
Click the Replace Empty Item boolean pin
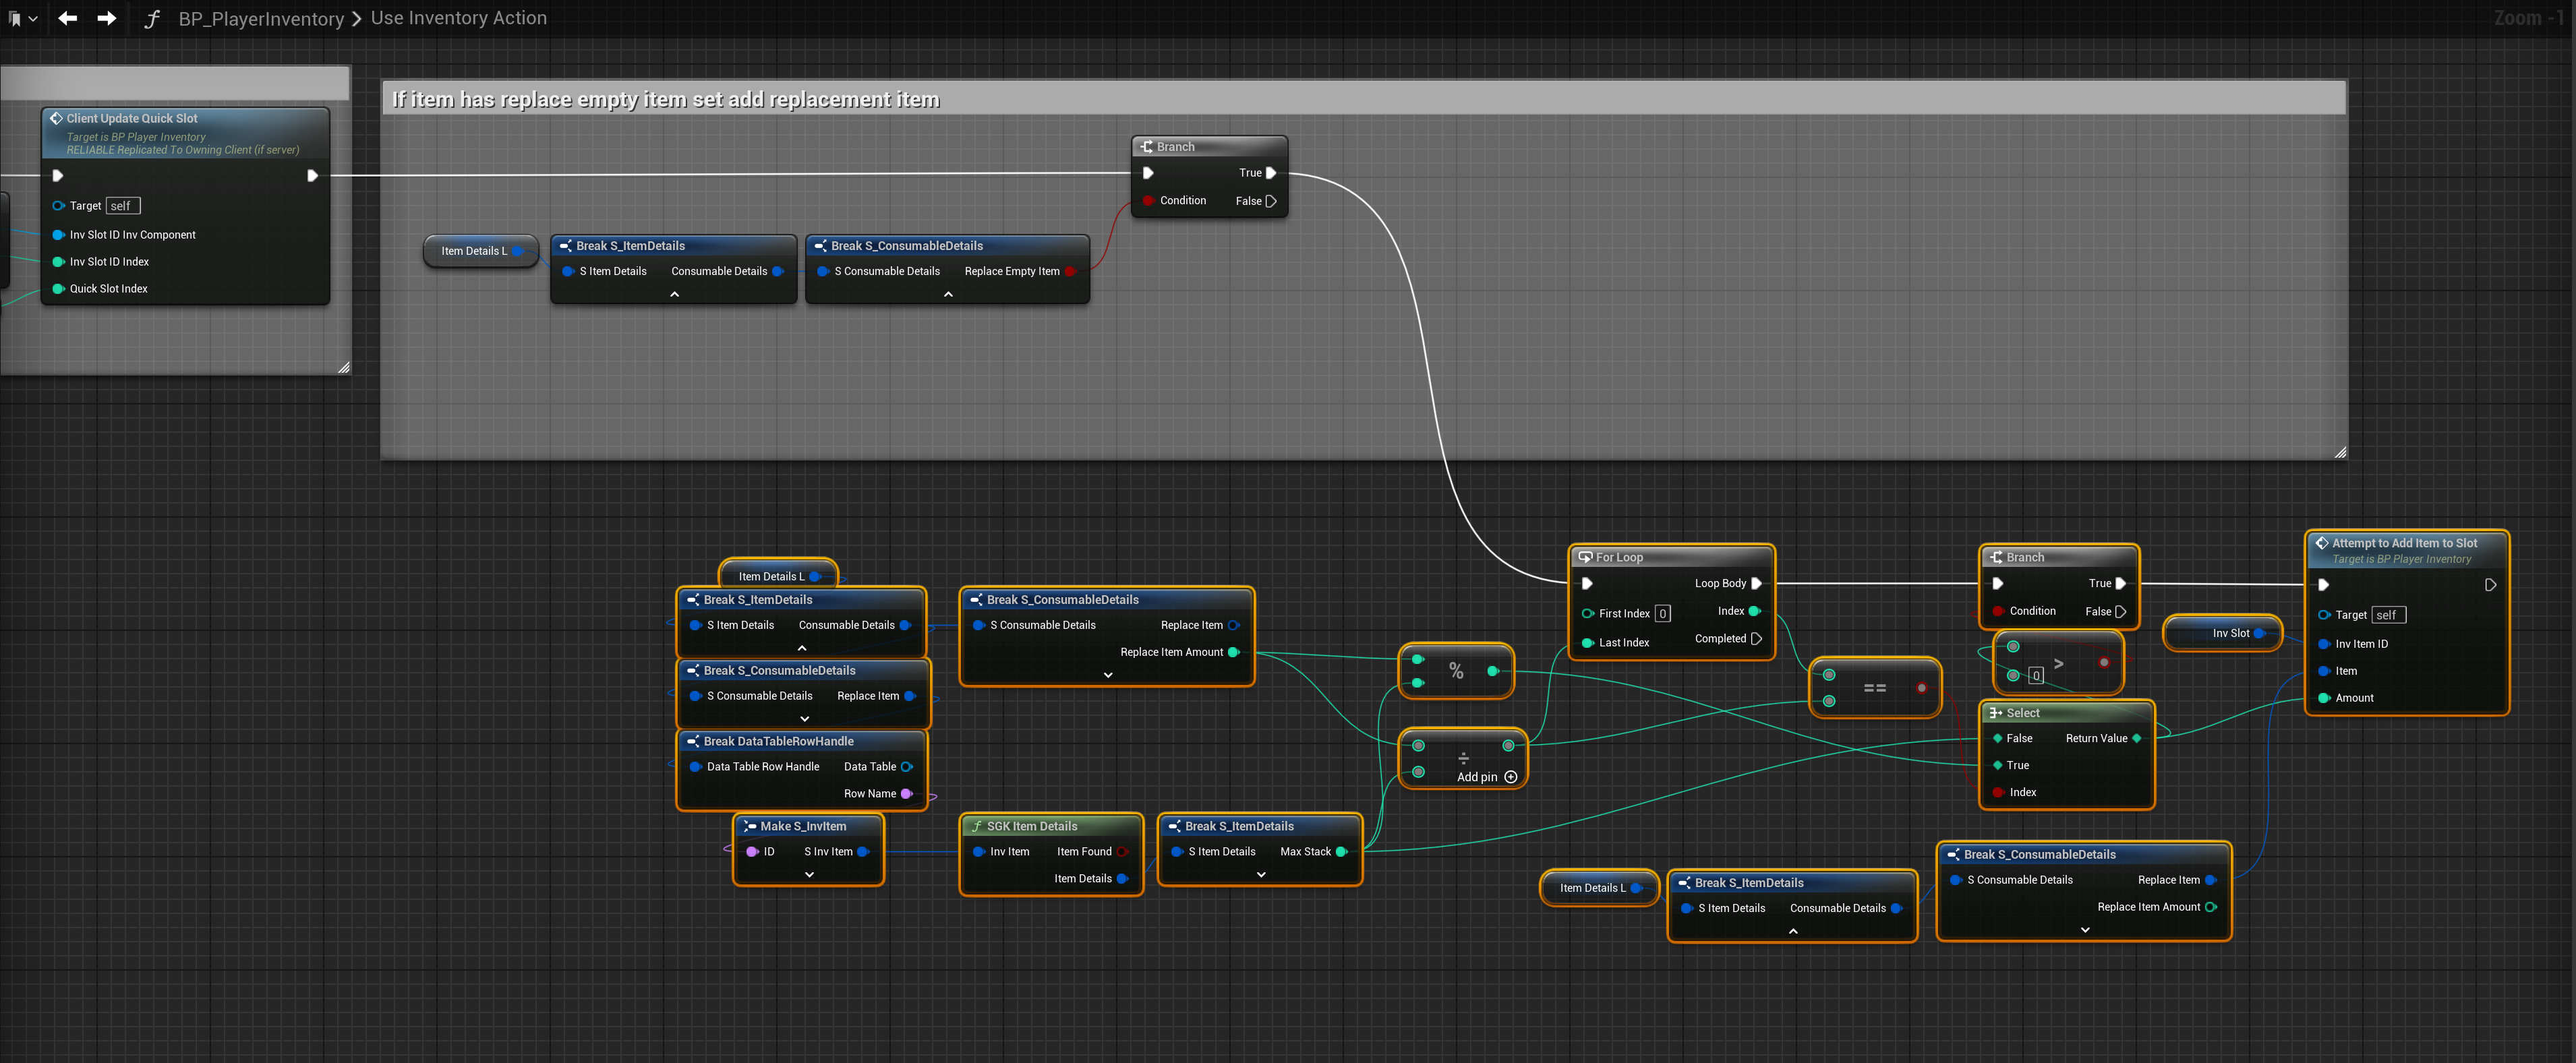pyautogui.click(x=1070, y=271)
